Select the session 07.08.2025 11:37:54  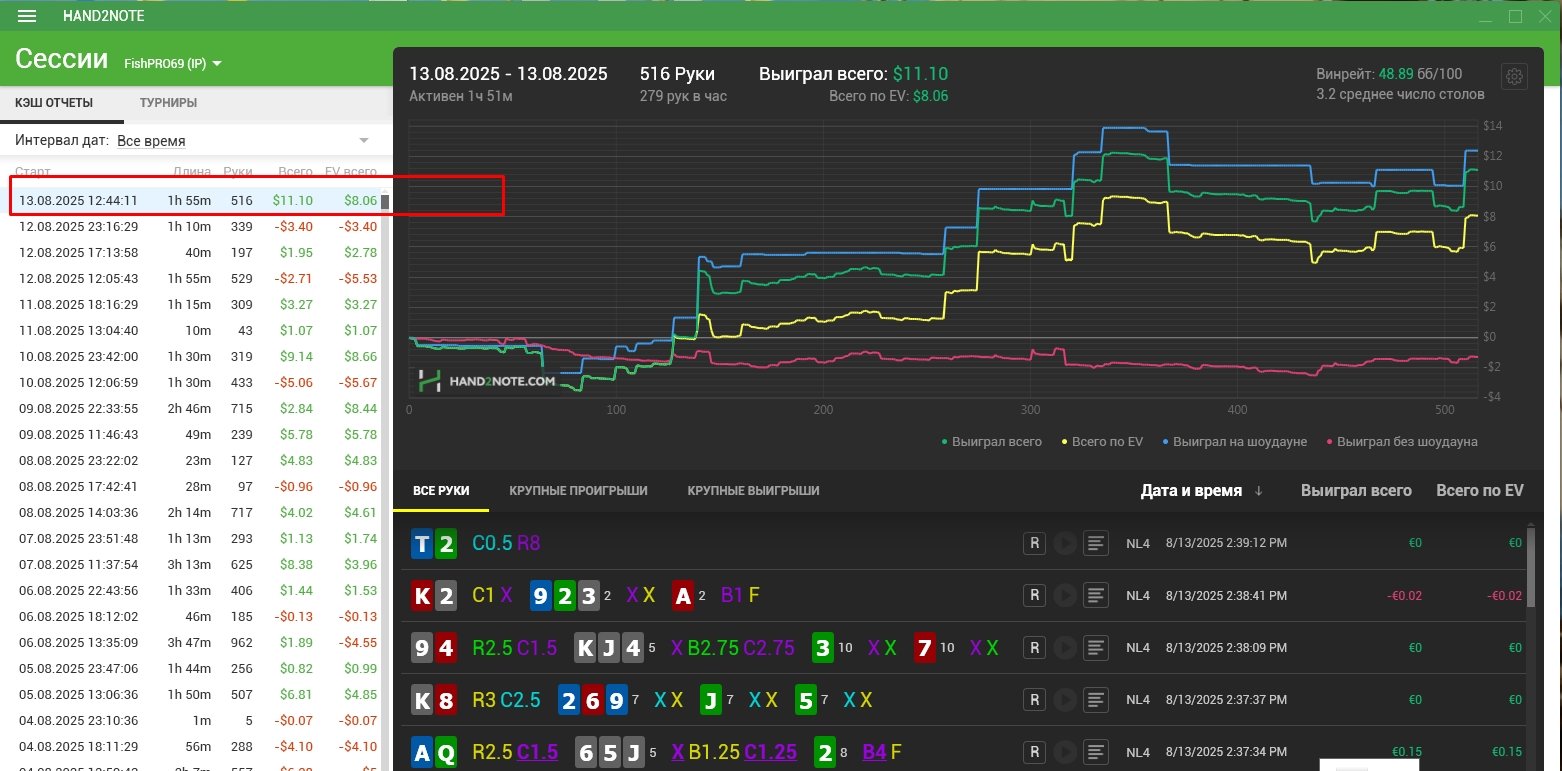[196, 564]
